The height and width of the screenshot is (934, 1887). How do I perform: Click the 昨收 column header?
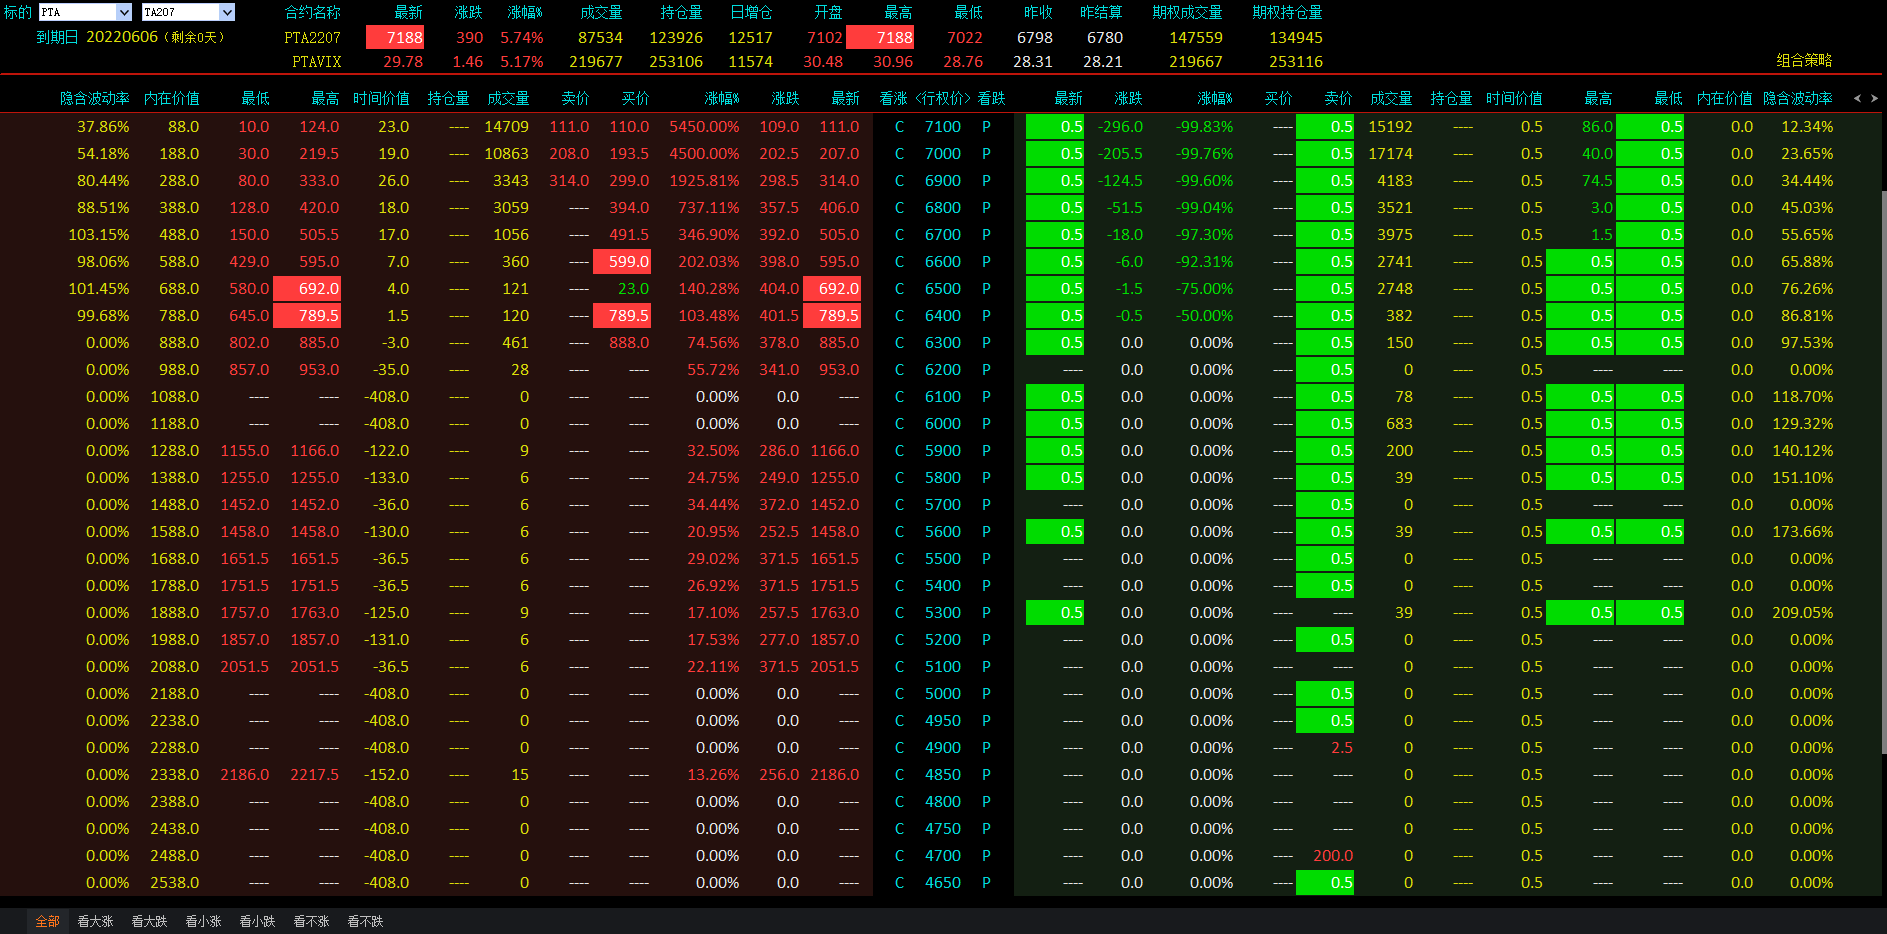point(1038,12)
